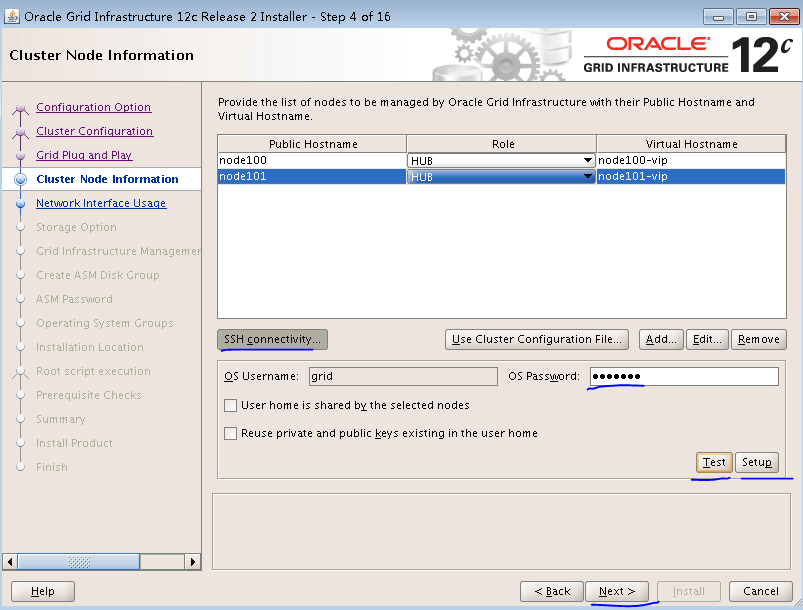Screen dimensions: 803x610
Task: Open installer Help
Action: [x=43, y=592]
